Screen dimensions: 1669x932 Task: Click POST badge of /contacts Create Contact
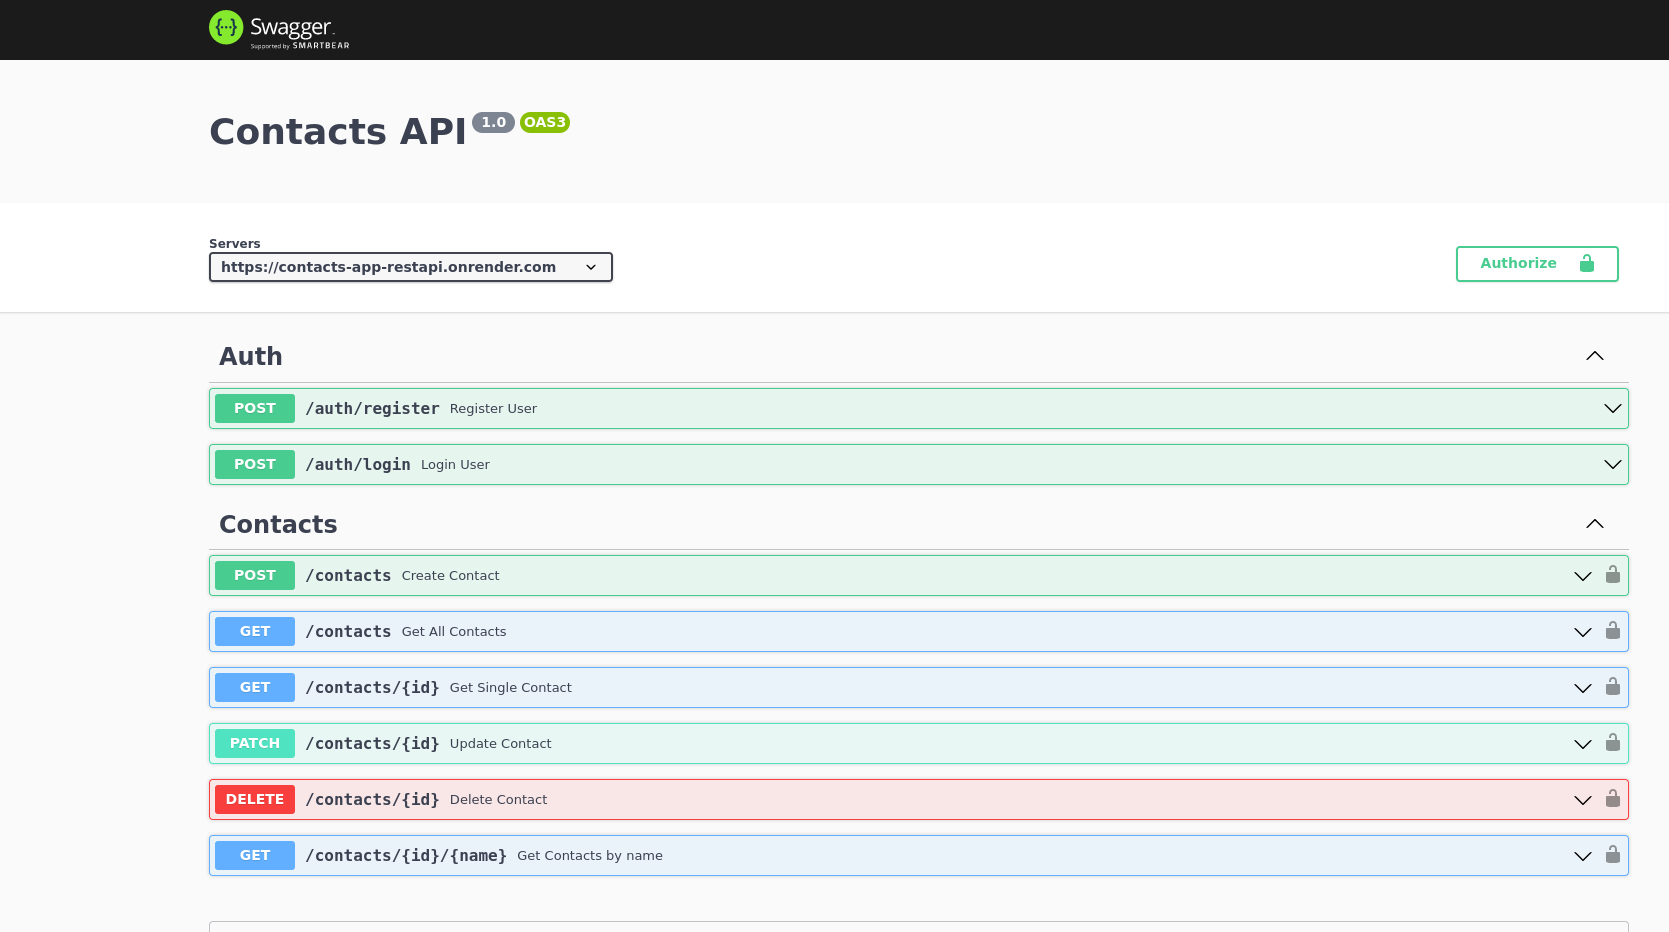pyautogui.click(x=255, y=575)
